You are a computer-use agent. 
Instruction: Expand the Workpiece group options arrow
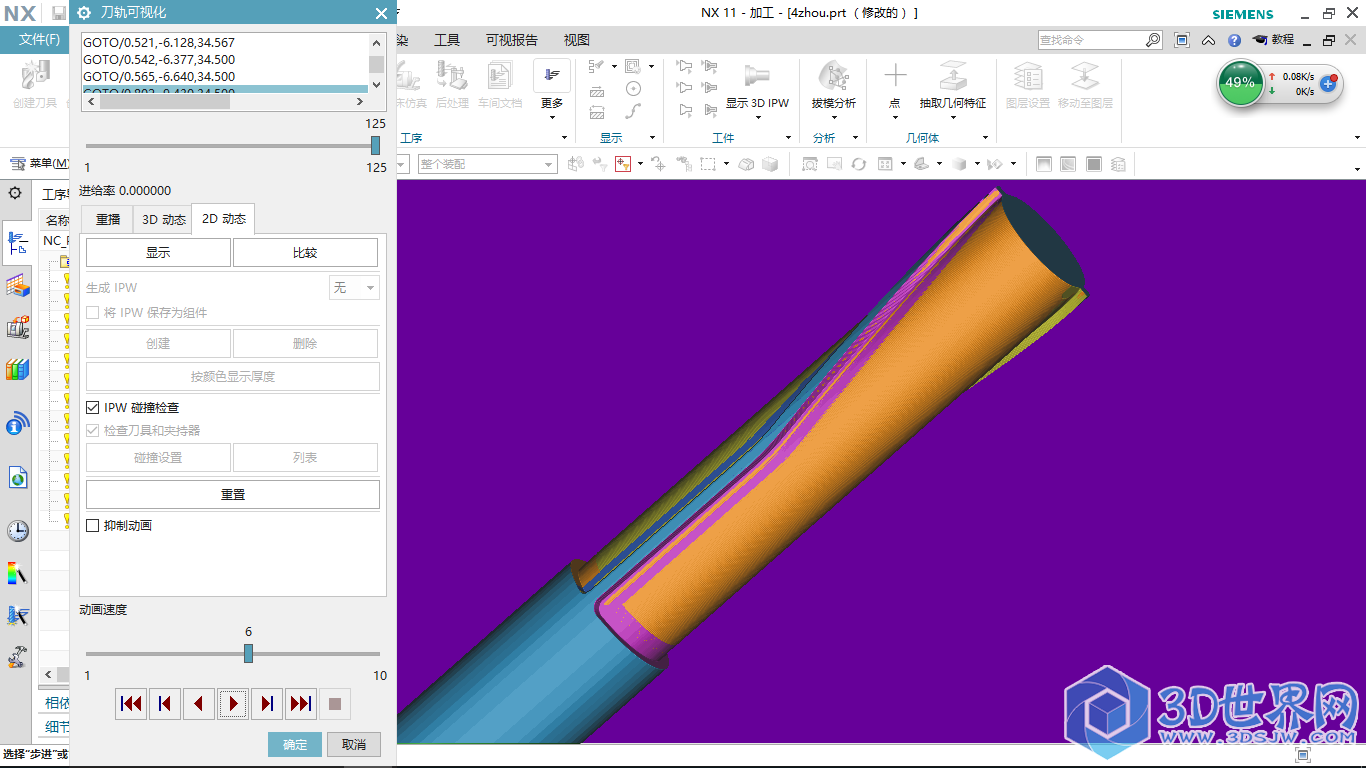coord(788,138)
